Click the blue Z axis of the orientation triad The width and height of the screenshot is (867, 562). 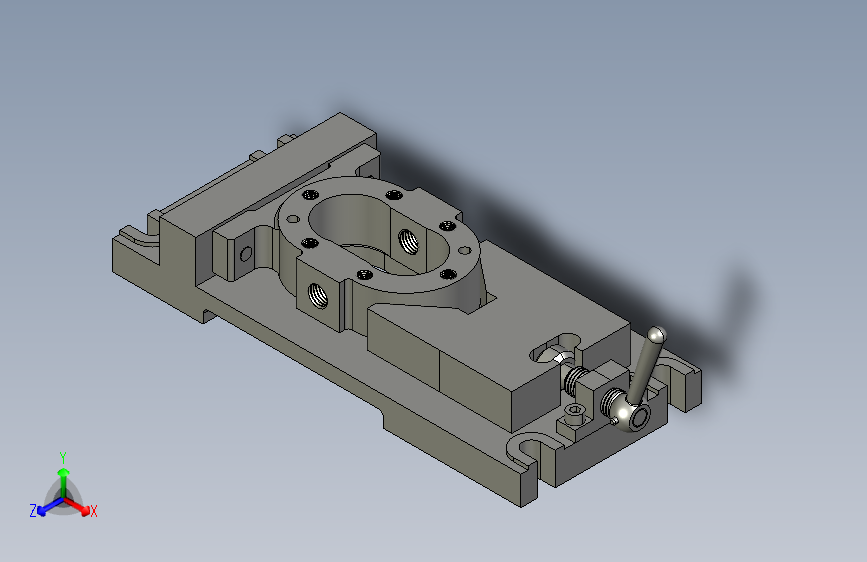pyautogui.click(x=49, y=507)
